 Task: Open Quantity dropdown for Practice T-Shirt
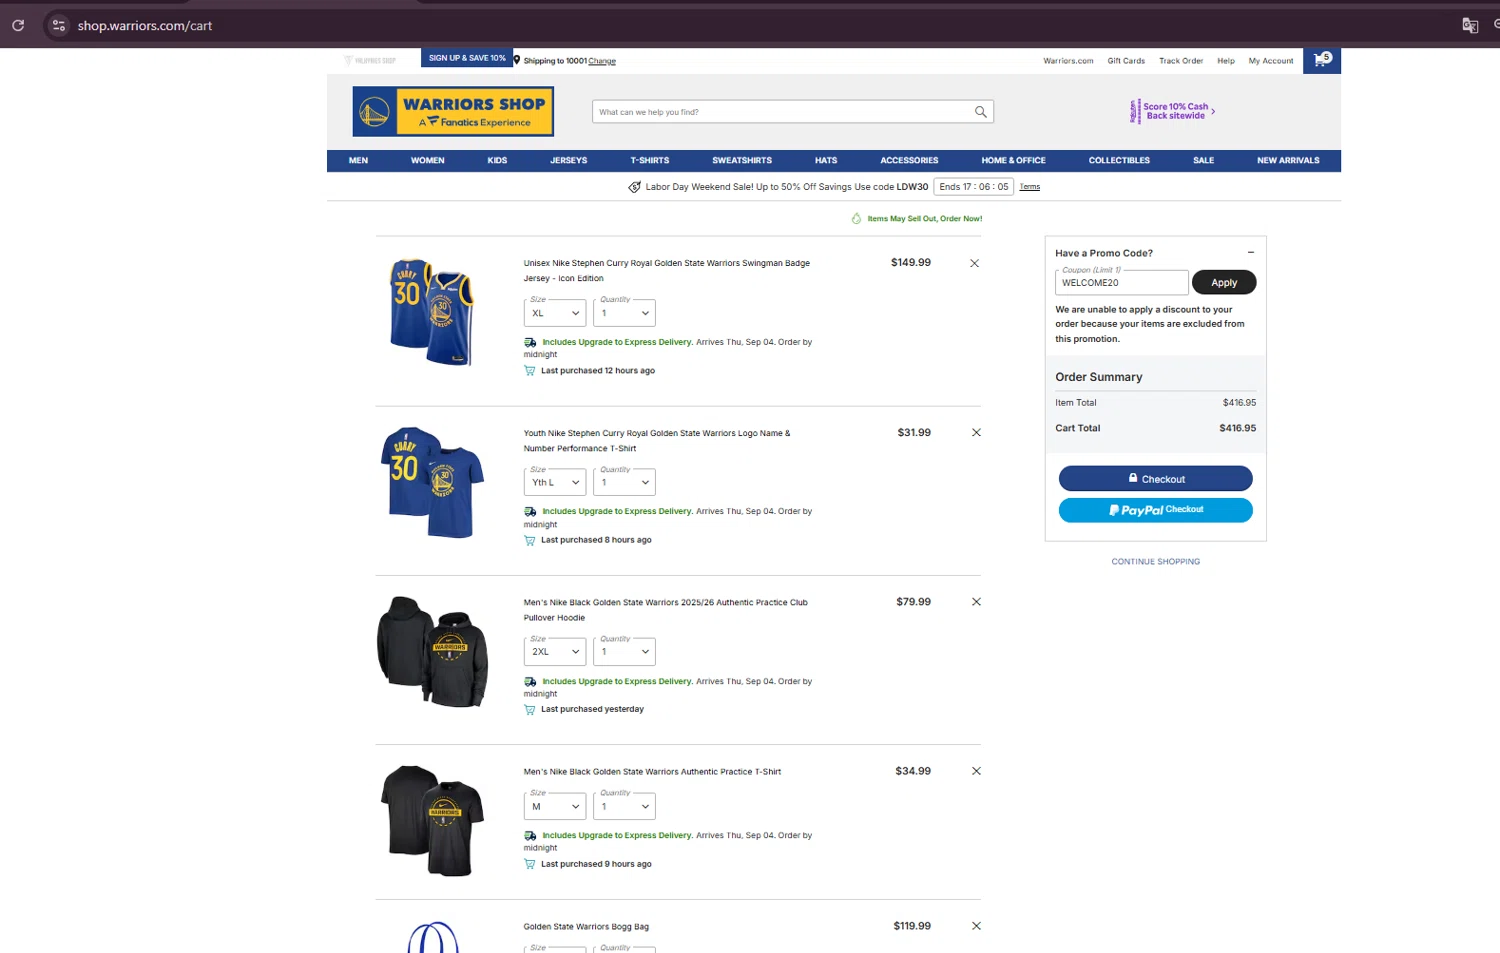pos(624,806)
